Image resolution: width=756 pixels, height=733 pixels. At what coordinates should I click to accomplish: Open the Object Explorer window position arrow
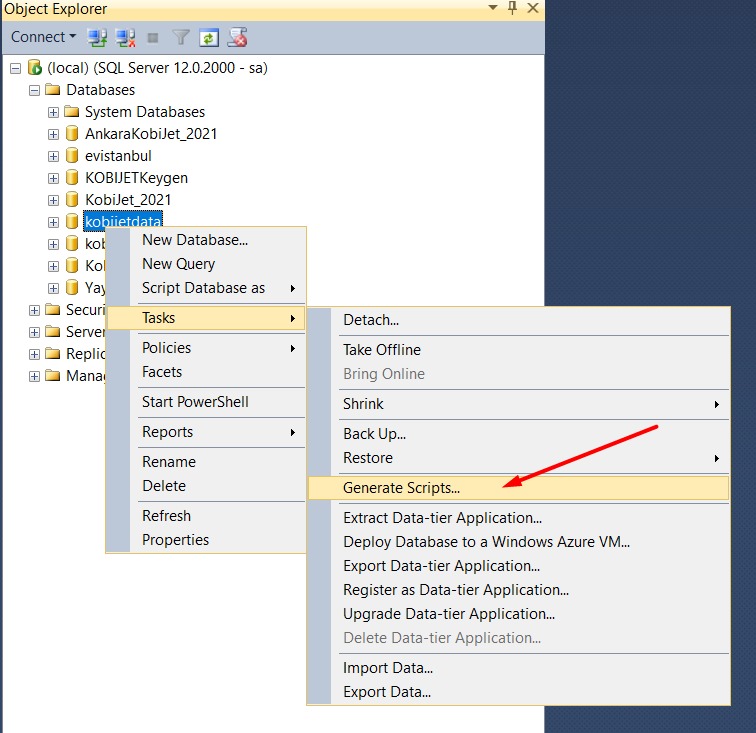pos(492,8)
